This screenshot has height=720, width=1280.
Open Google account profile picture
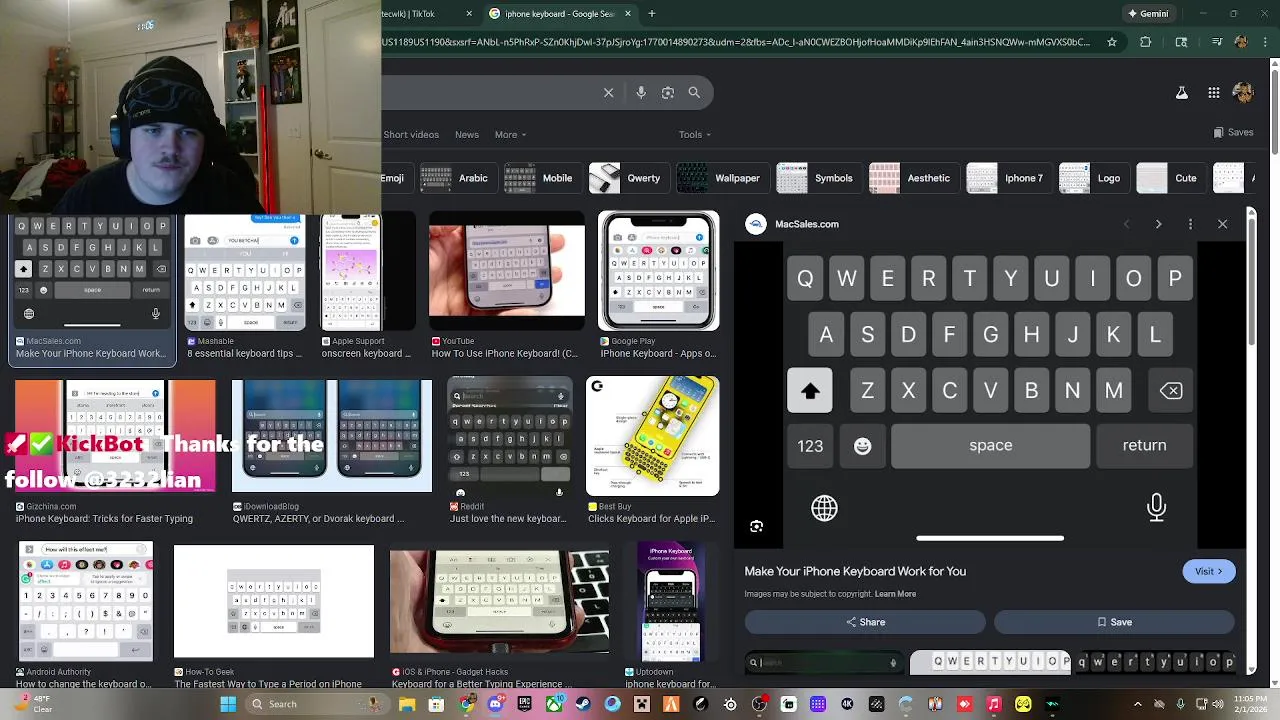pos(1243,92)
